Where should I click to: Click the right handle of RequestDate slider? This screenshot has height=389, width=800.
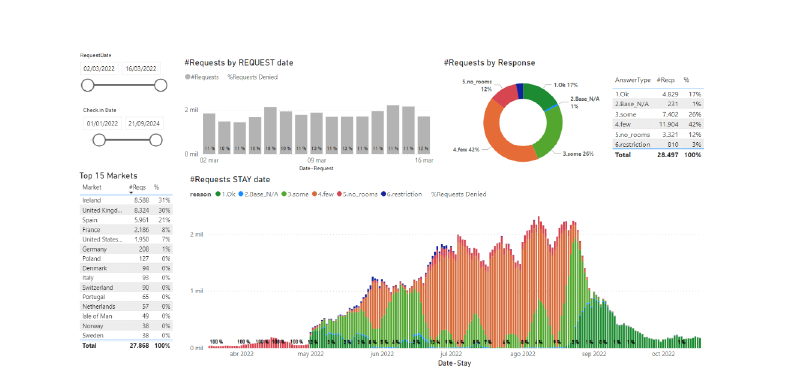[161, 85]
